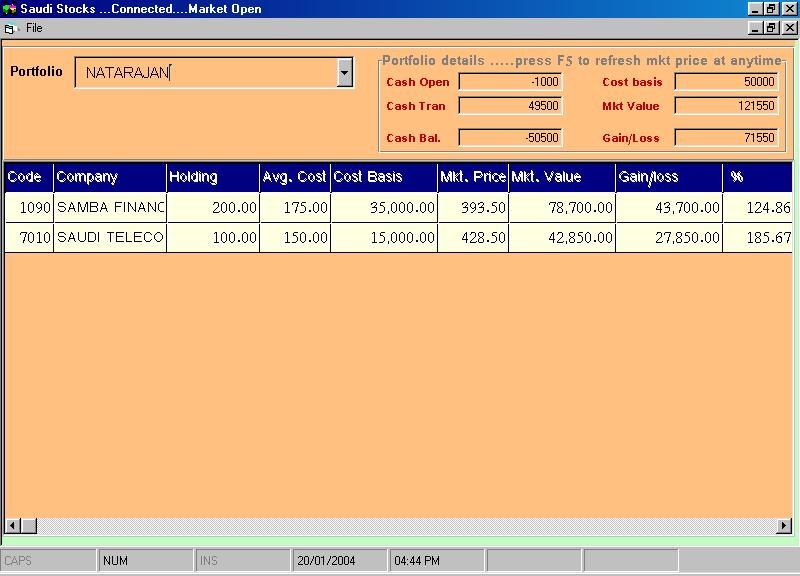
Task: Click the Portfolio name field showing NATARAJAN
Action: pyautogui.click(x=205, y=72)
